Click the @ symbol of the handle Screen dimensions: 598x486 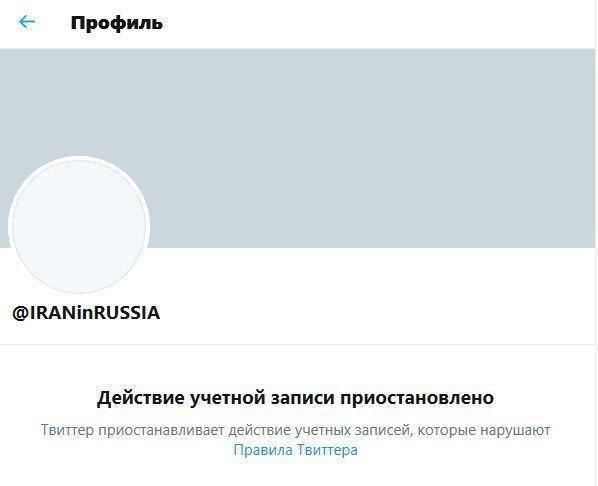[19, 313]
